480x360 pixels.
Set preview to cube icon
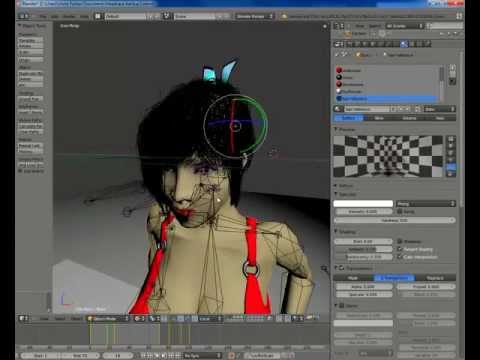[451, 153]
